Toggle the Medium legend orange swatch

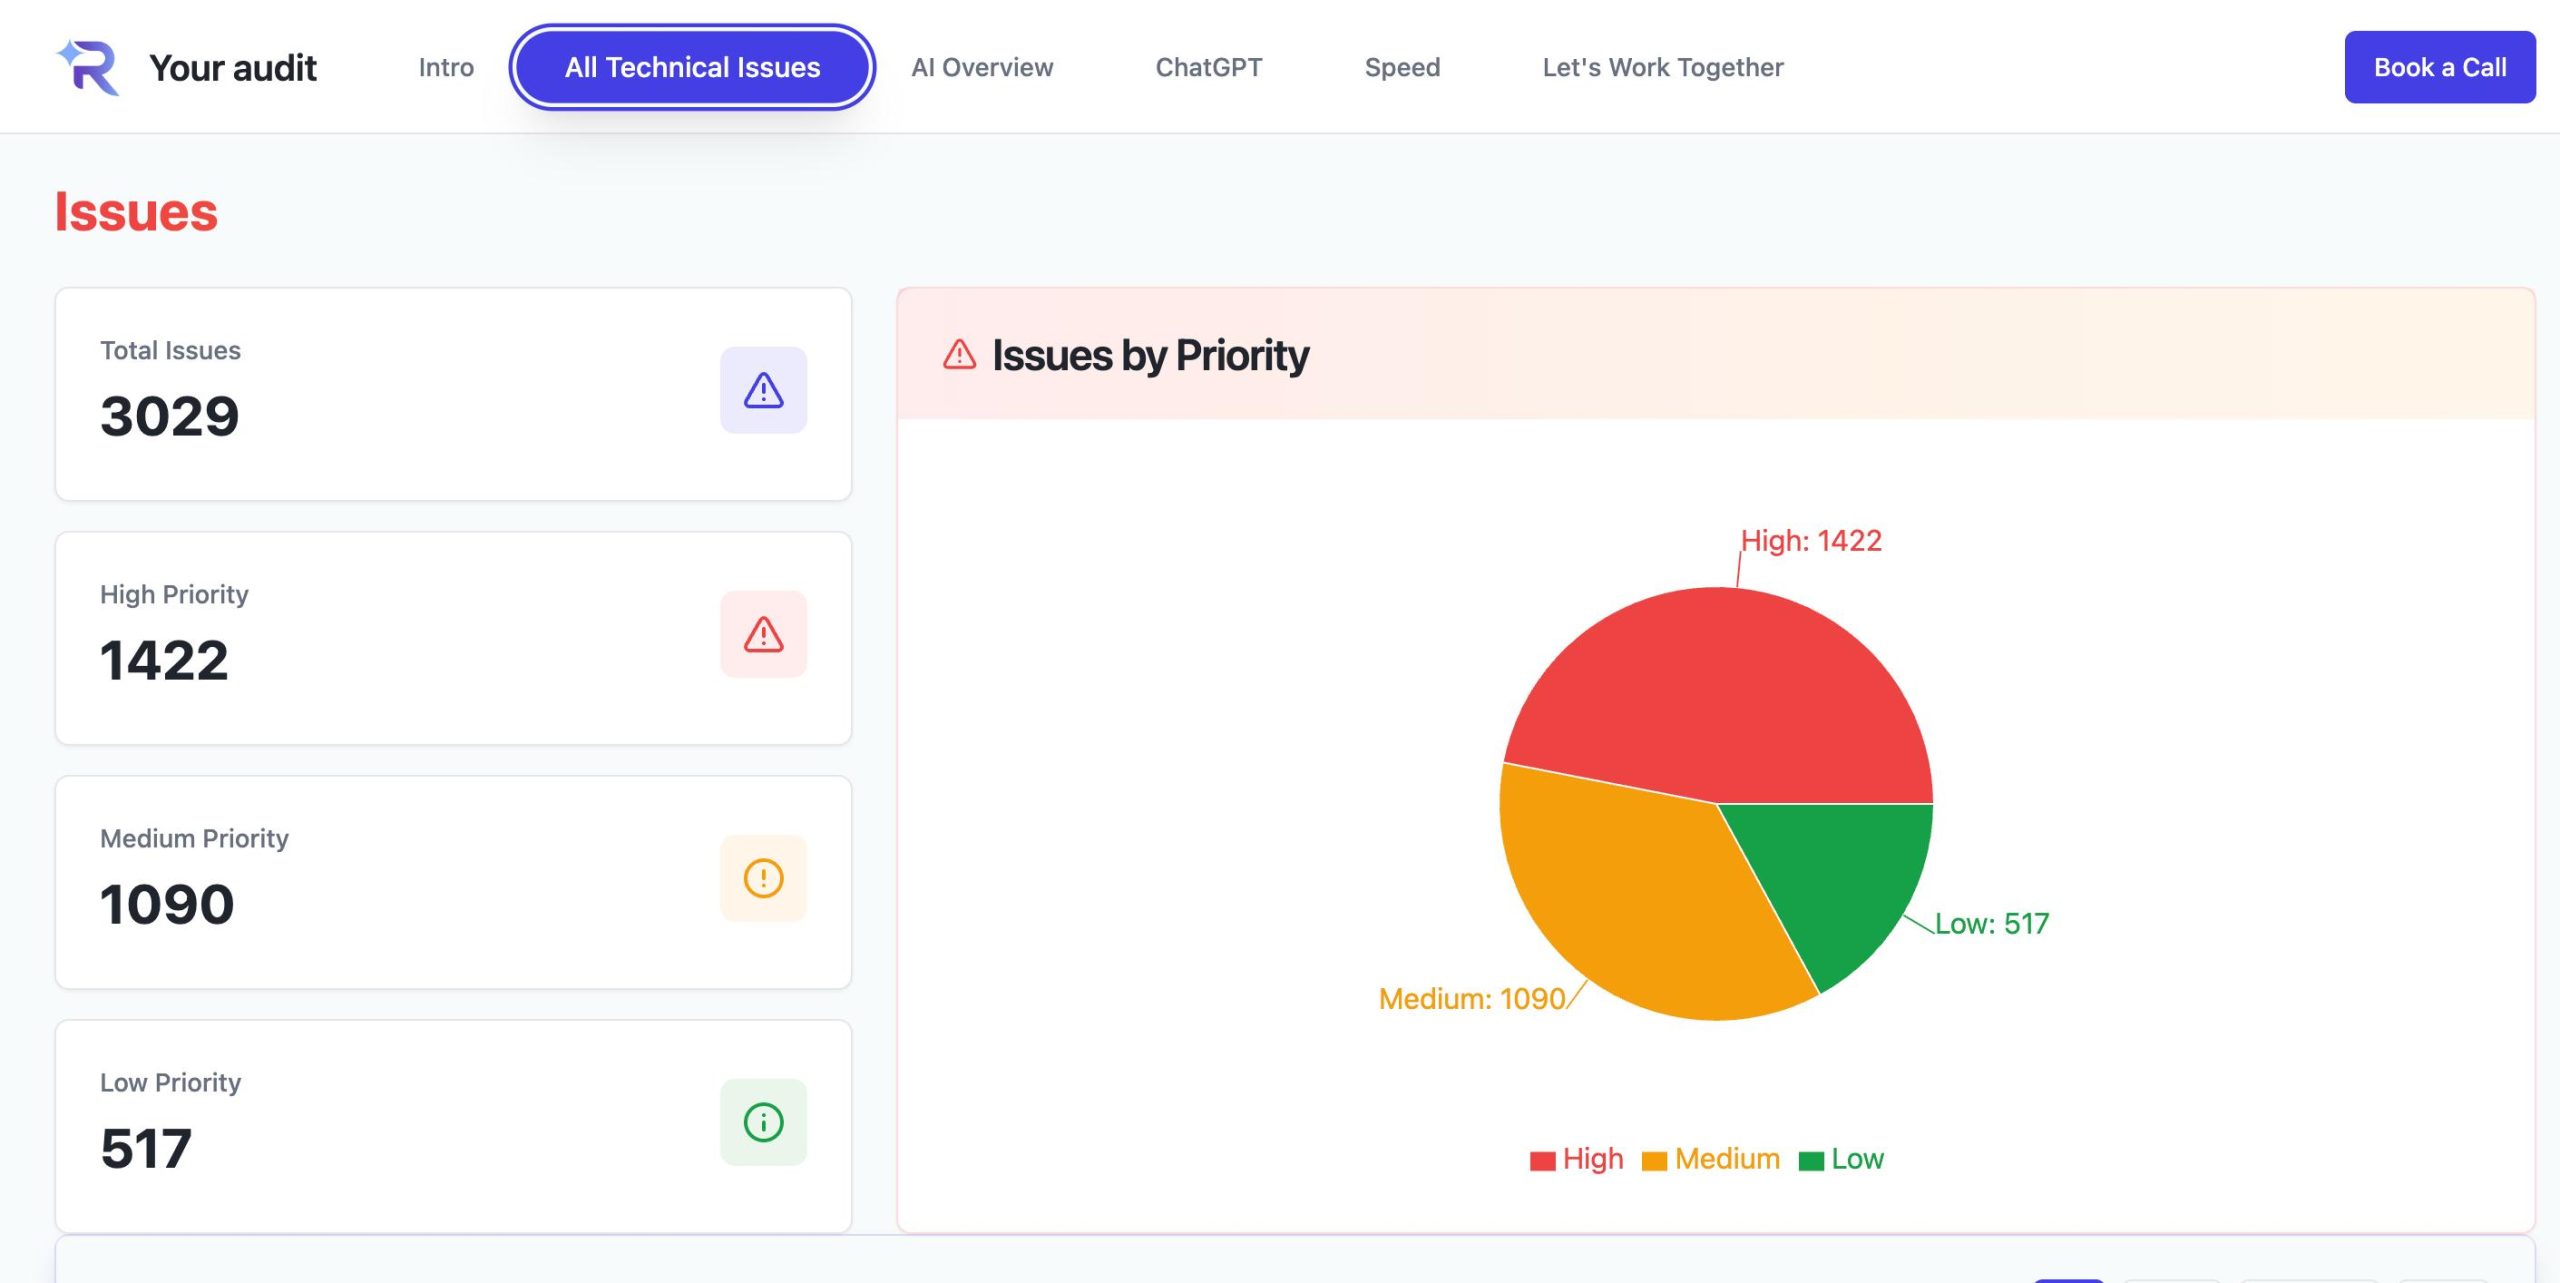click(1654, 1160)
